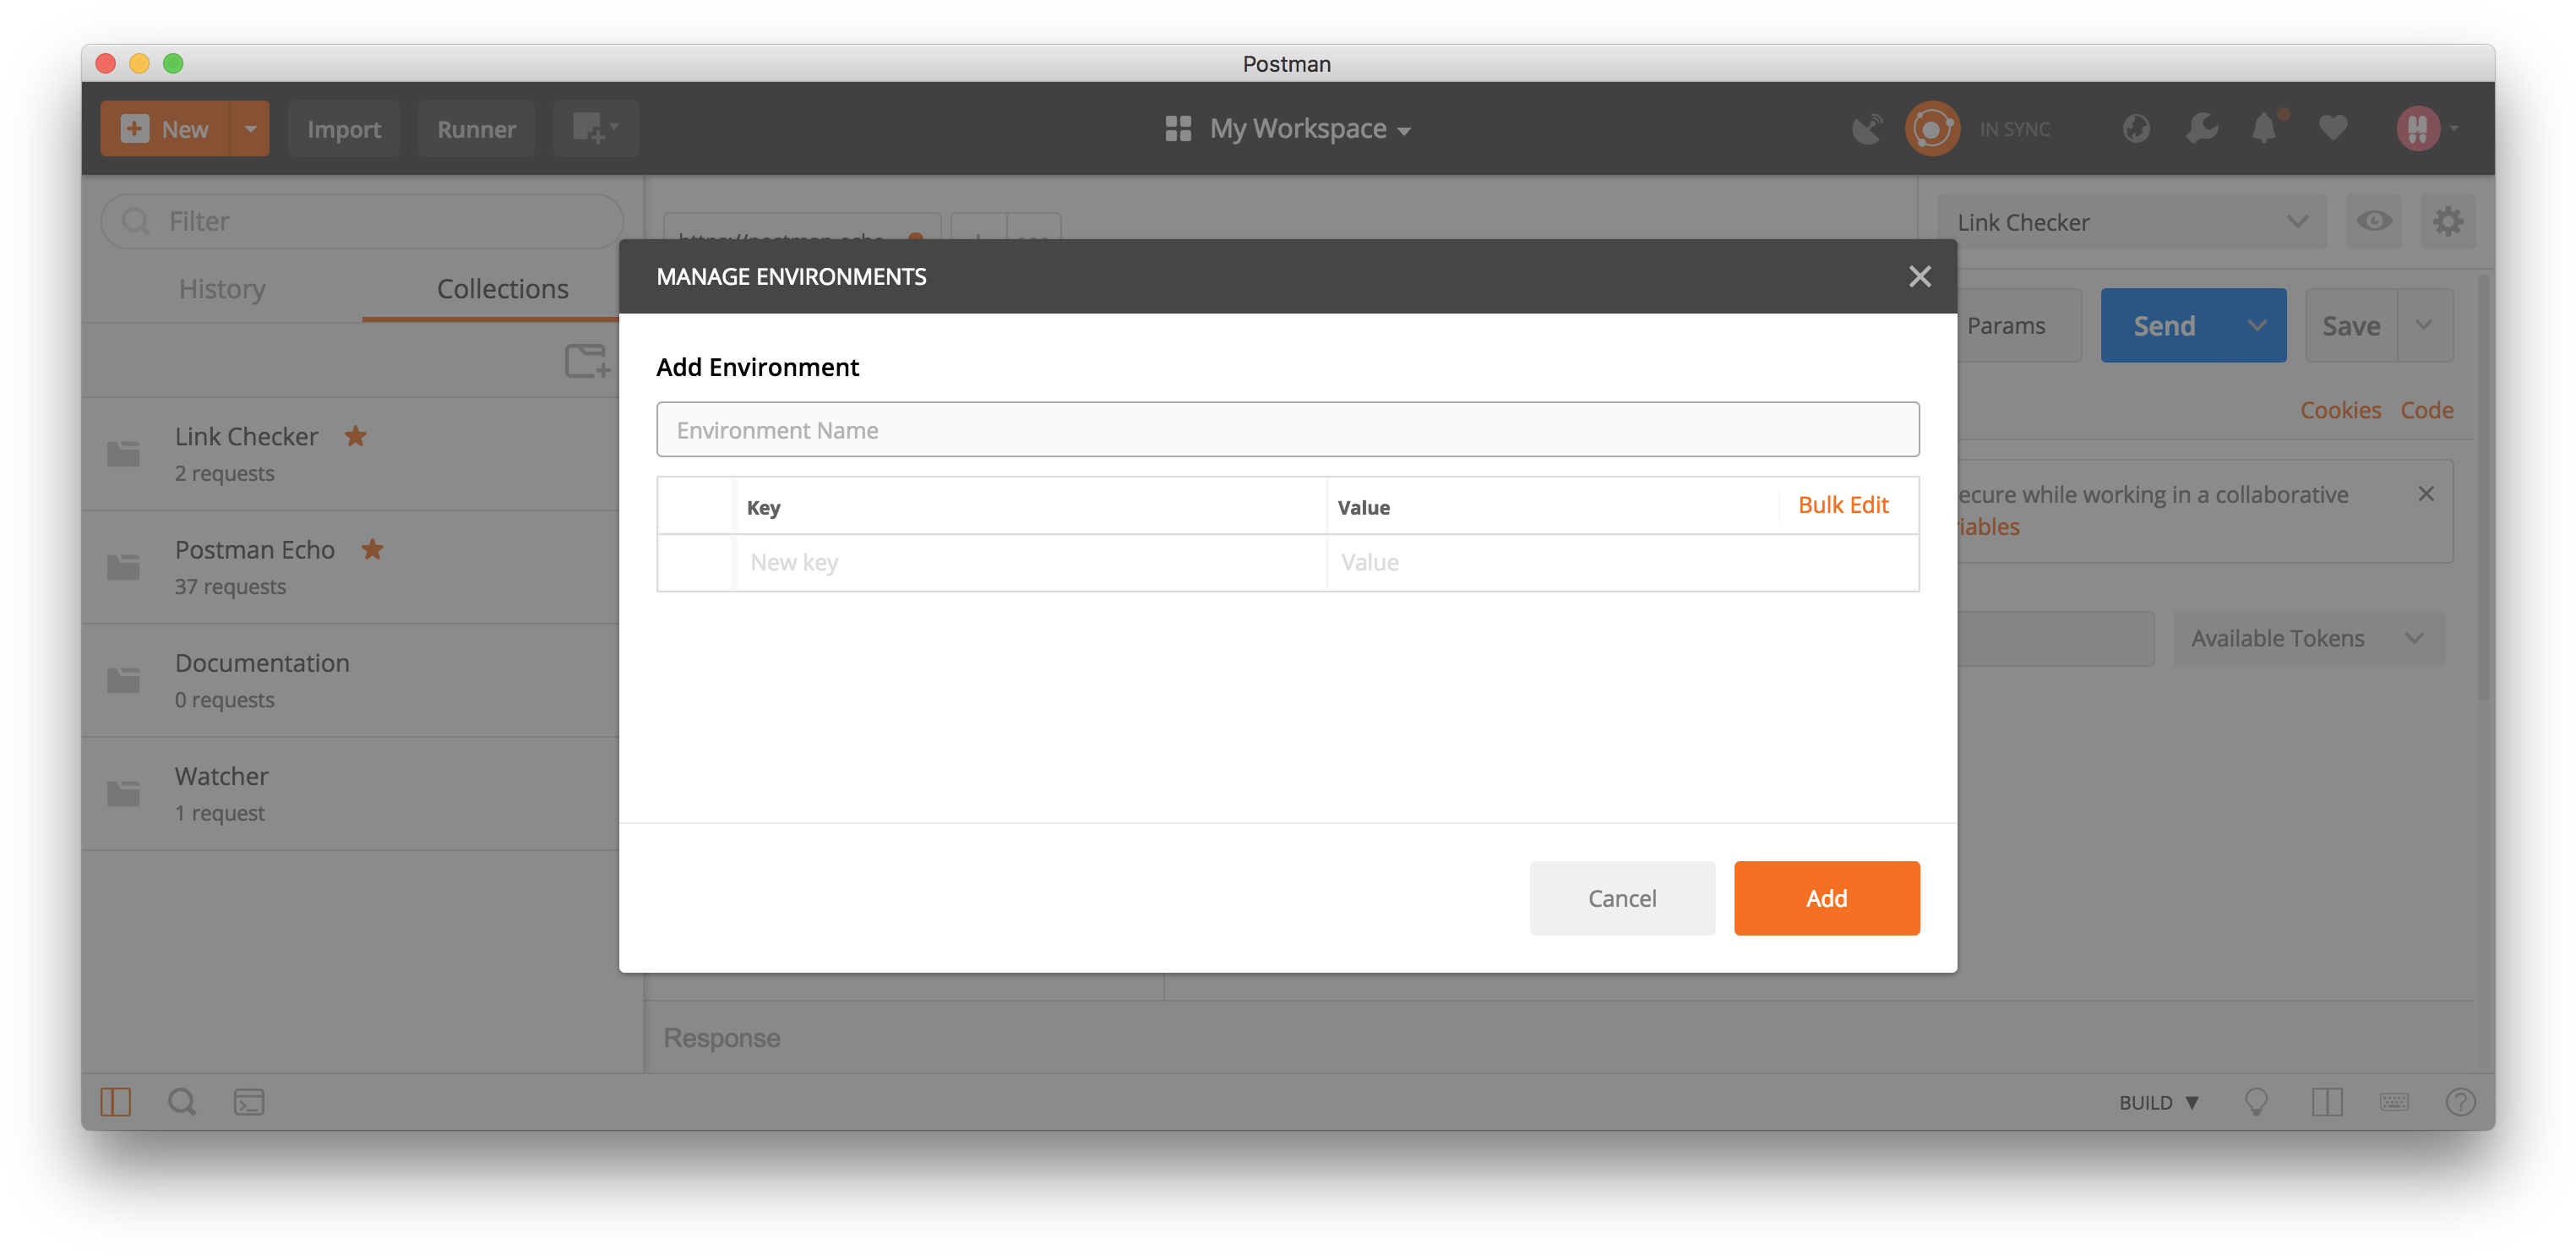Show notifications via the bell icon

tap(2265, 129)
